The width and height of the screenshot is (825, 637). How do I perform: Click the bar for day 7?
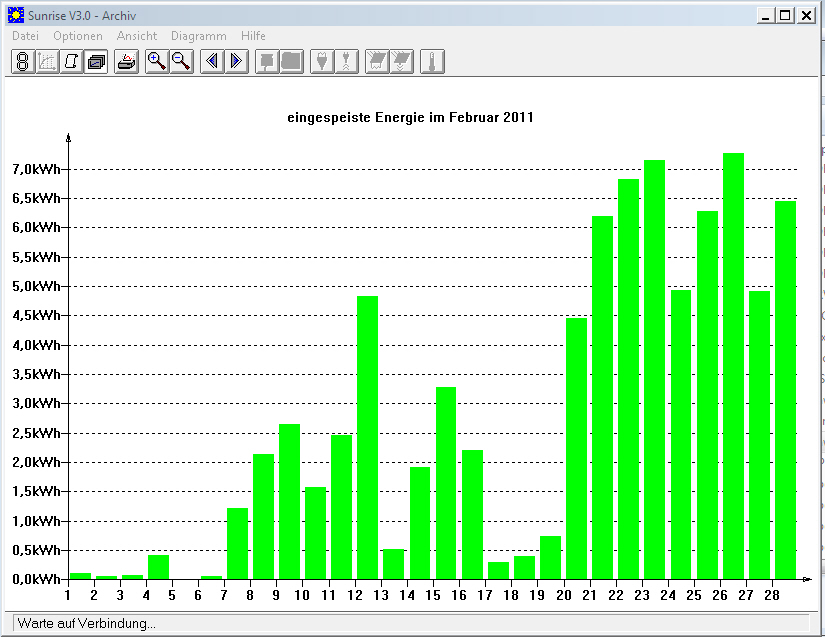tap(237, 543)
